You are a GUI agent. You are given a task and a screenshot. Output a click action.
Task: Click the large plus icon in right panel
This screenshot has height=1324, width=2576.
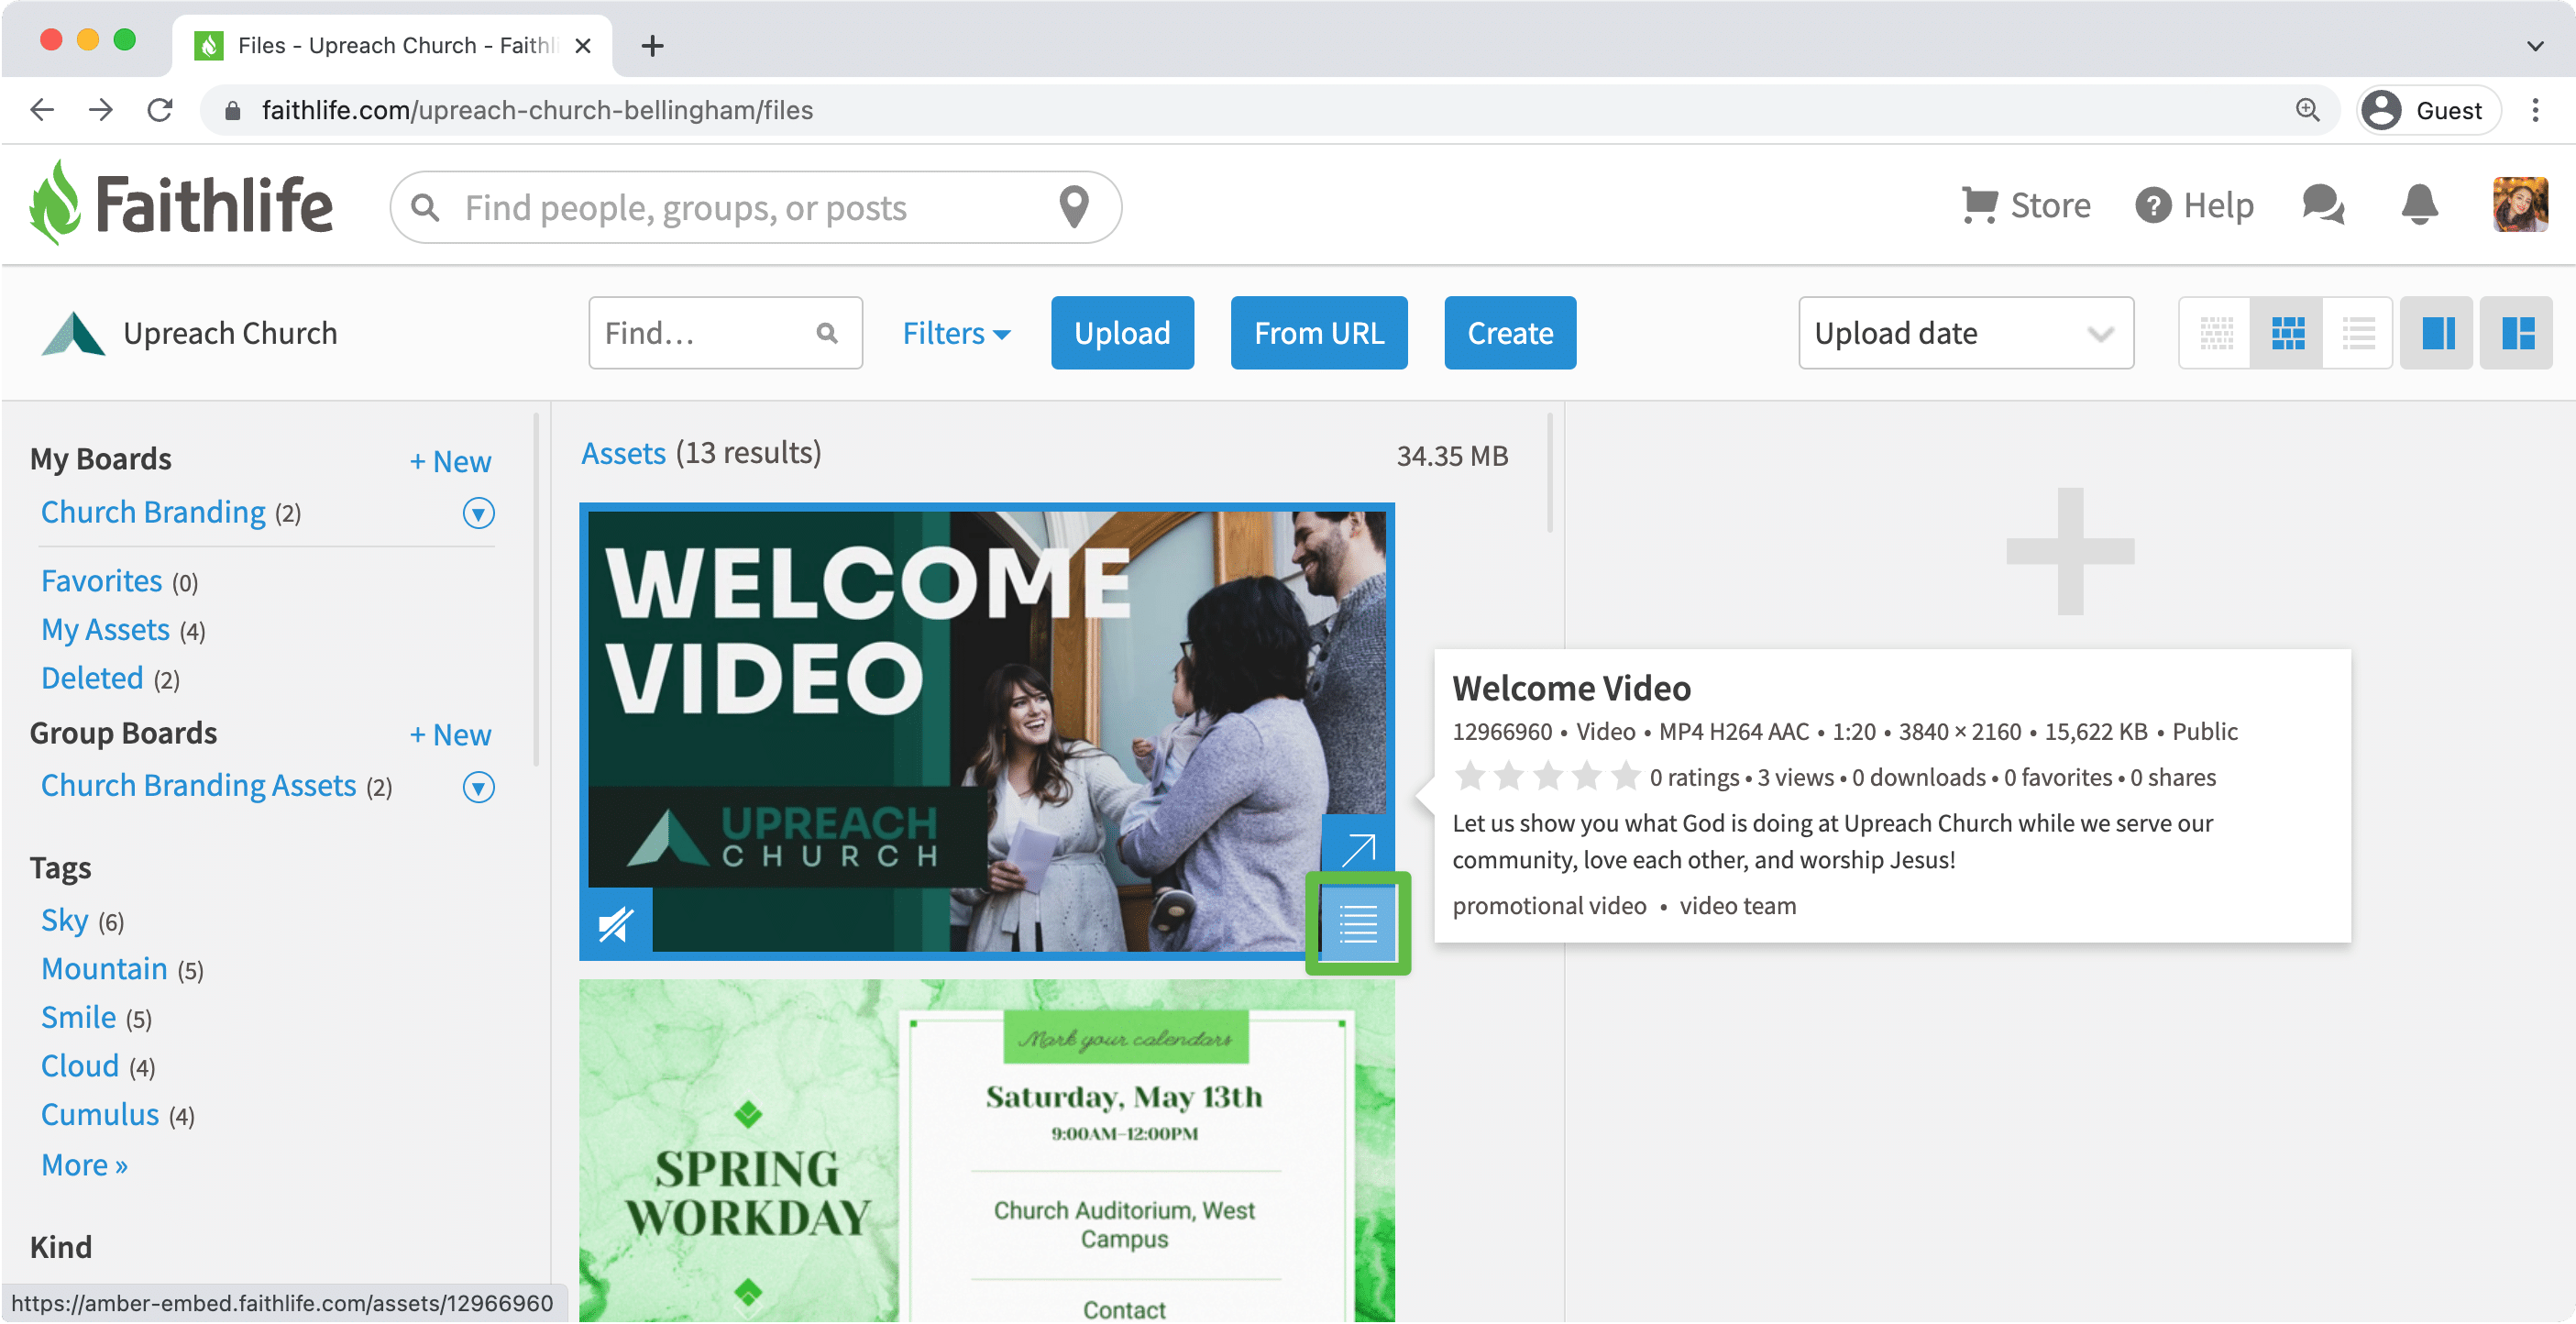click(2070, 551)
